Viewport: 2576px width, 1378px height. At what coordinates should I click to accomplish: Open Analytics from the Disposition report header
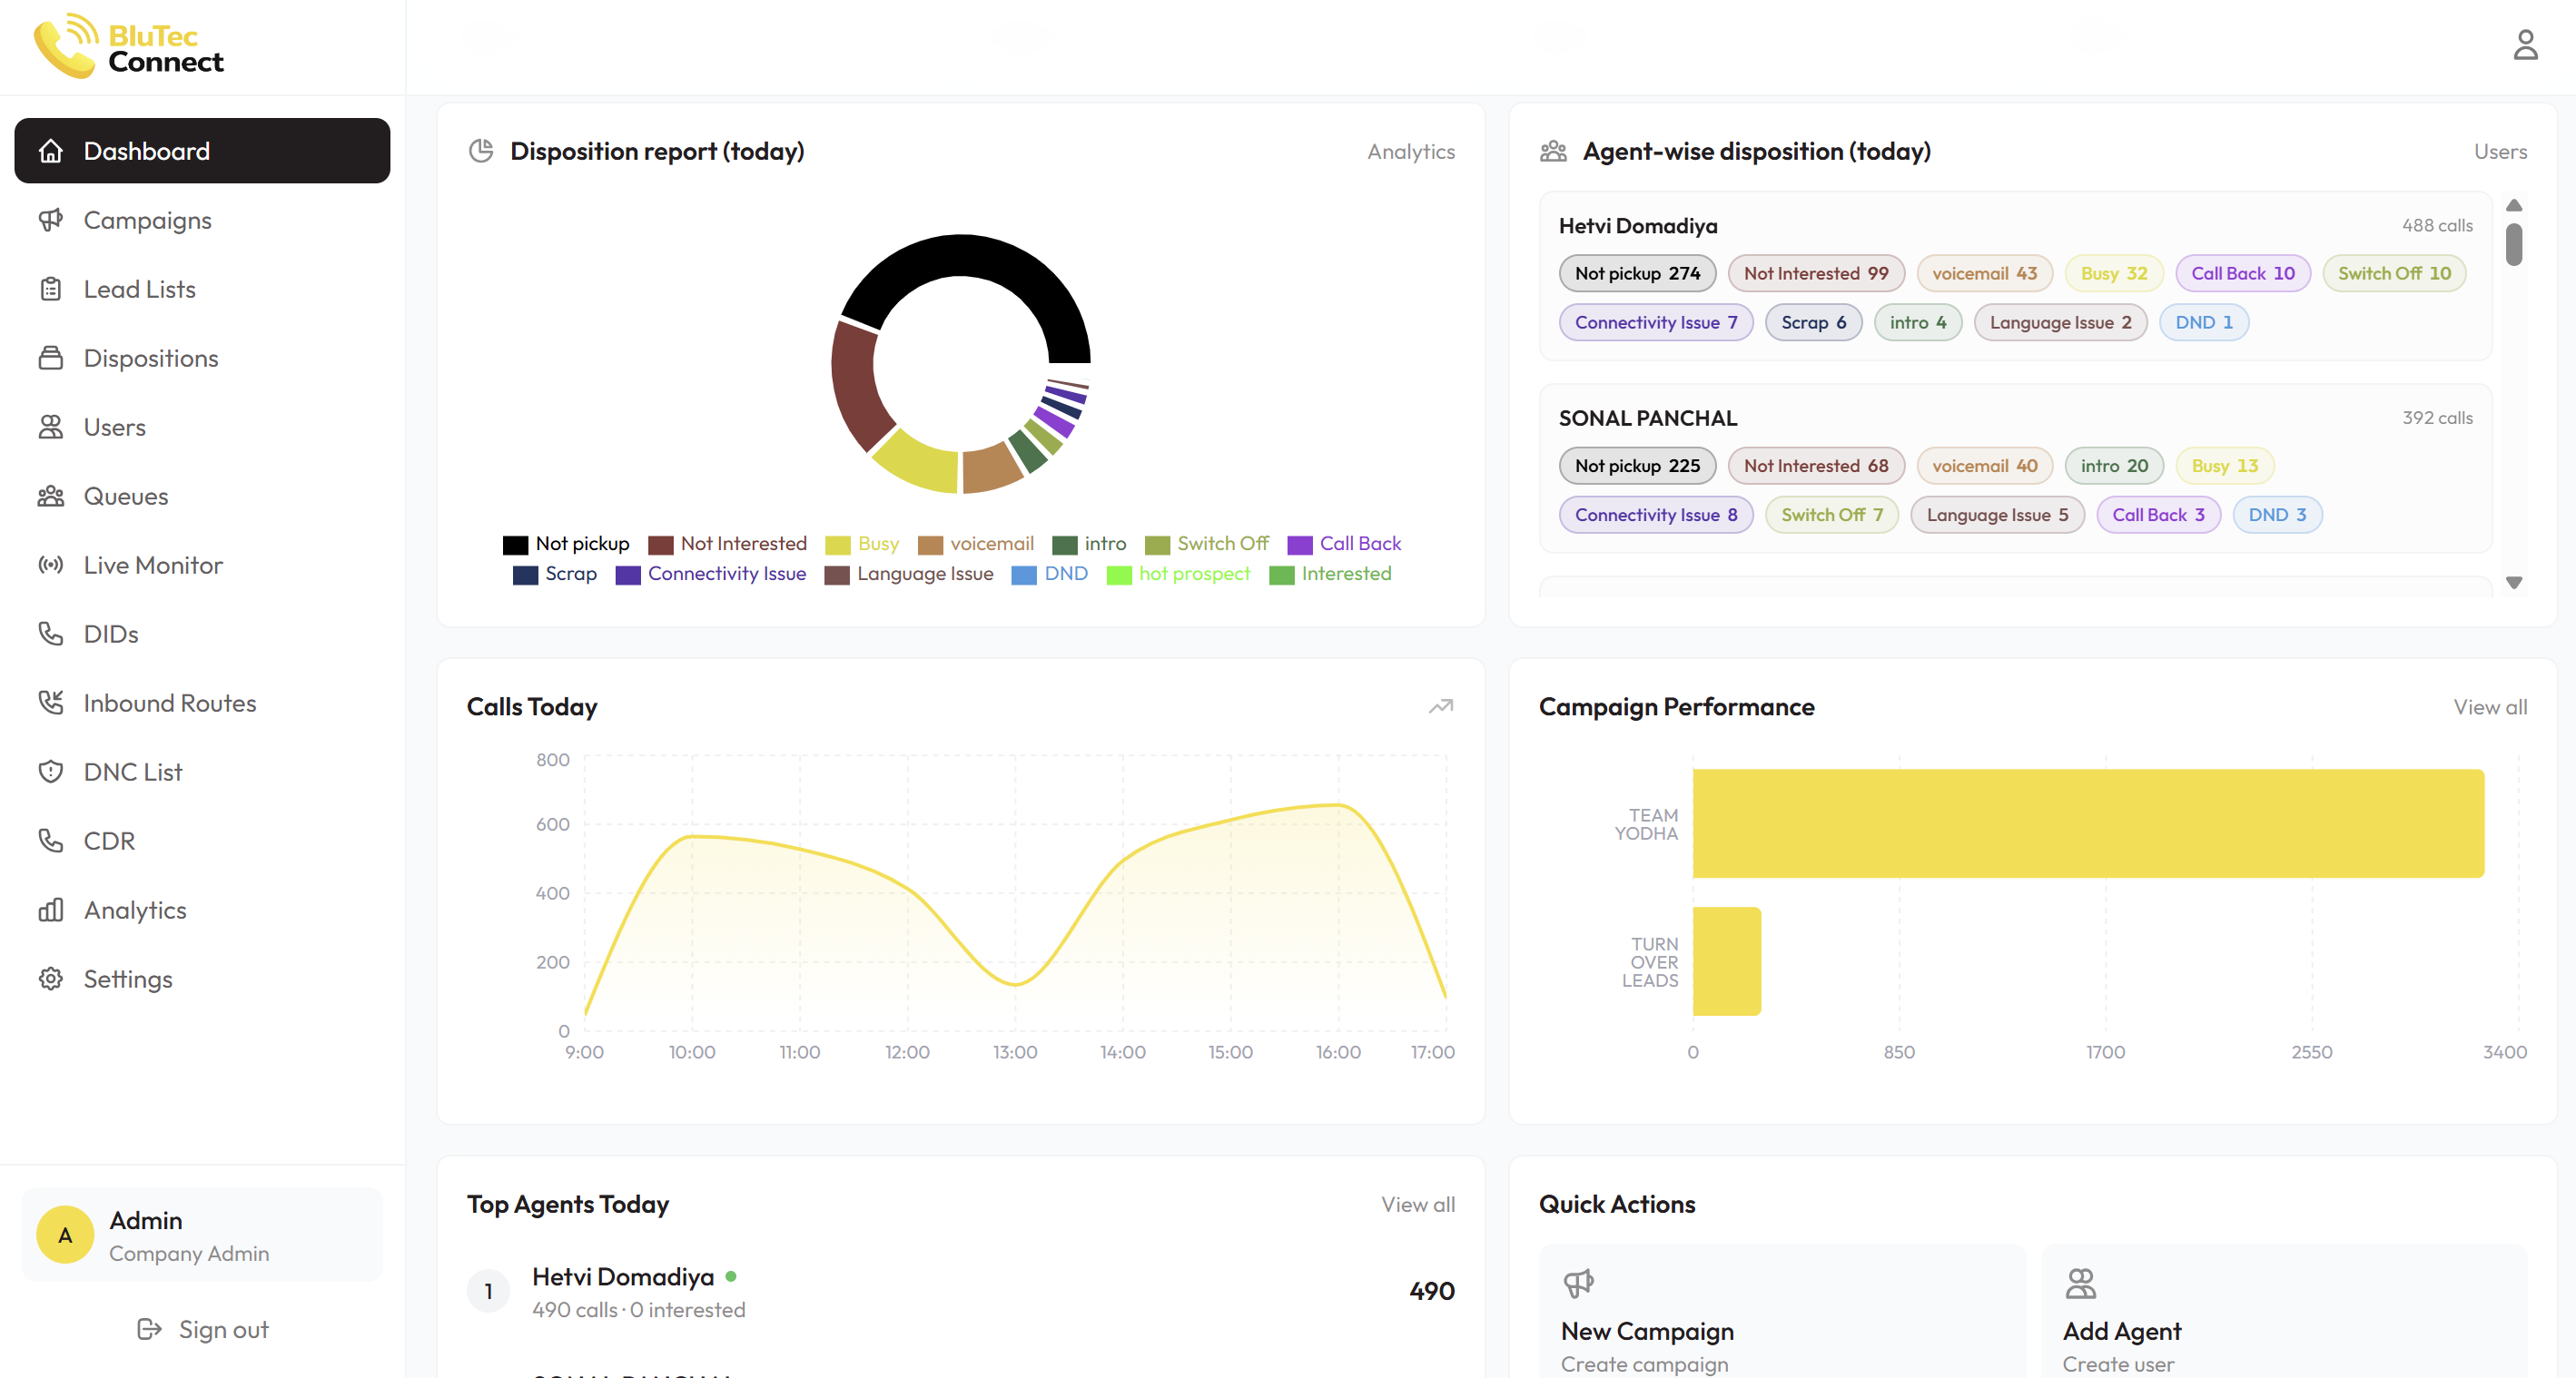click(1411, 151)
